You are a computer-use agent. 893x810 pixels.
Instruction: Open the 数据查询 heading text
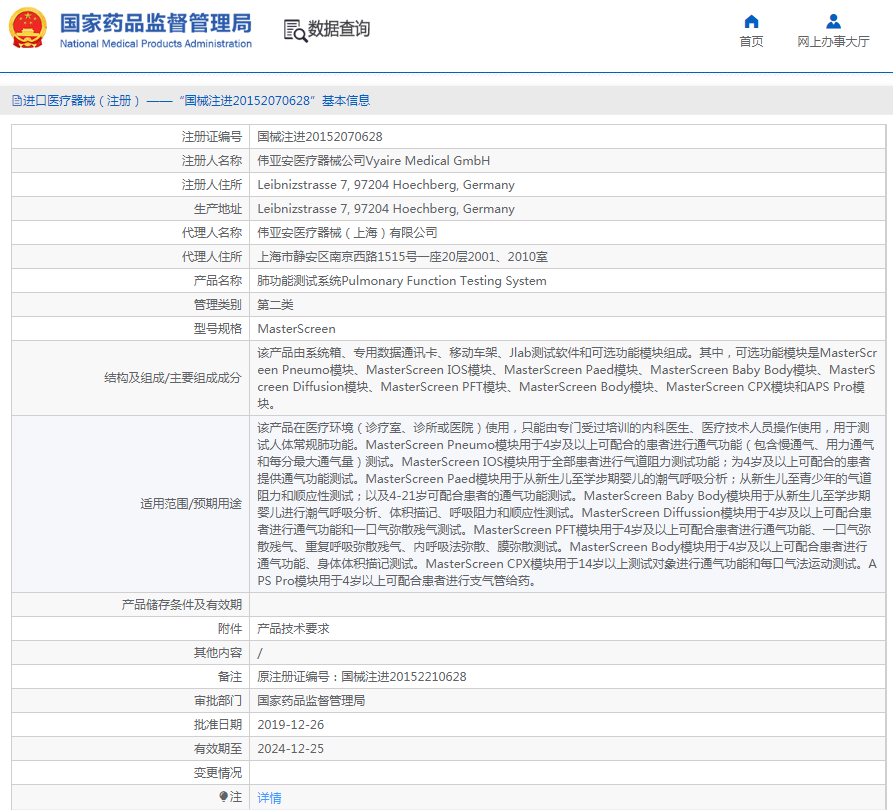(x=339, y=30)
